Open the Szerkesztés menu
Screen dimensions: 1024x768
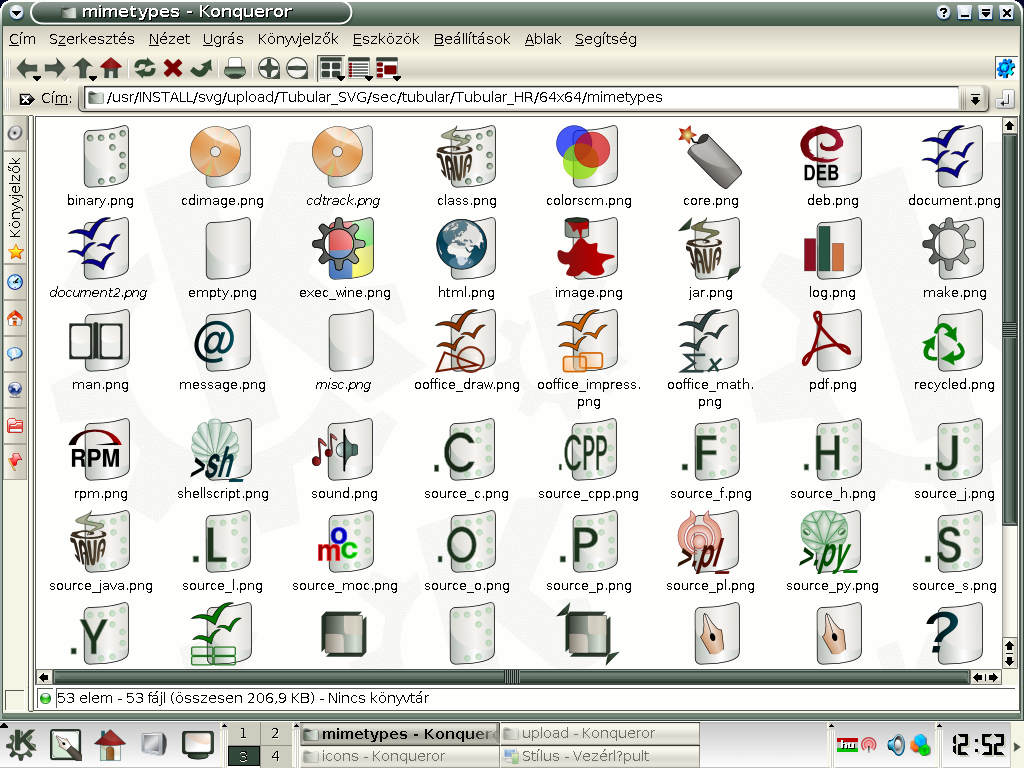91,39
